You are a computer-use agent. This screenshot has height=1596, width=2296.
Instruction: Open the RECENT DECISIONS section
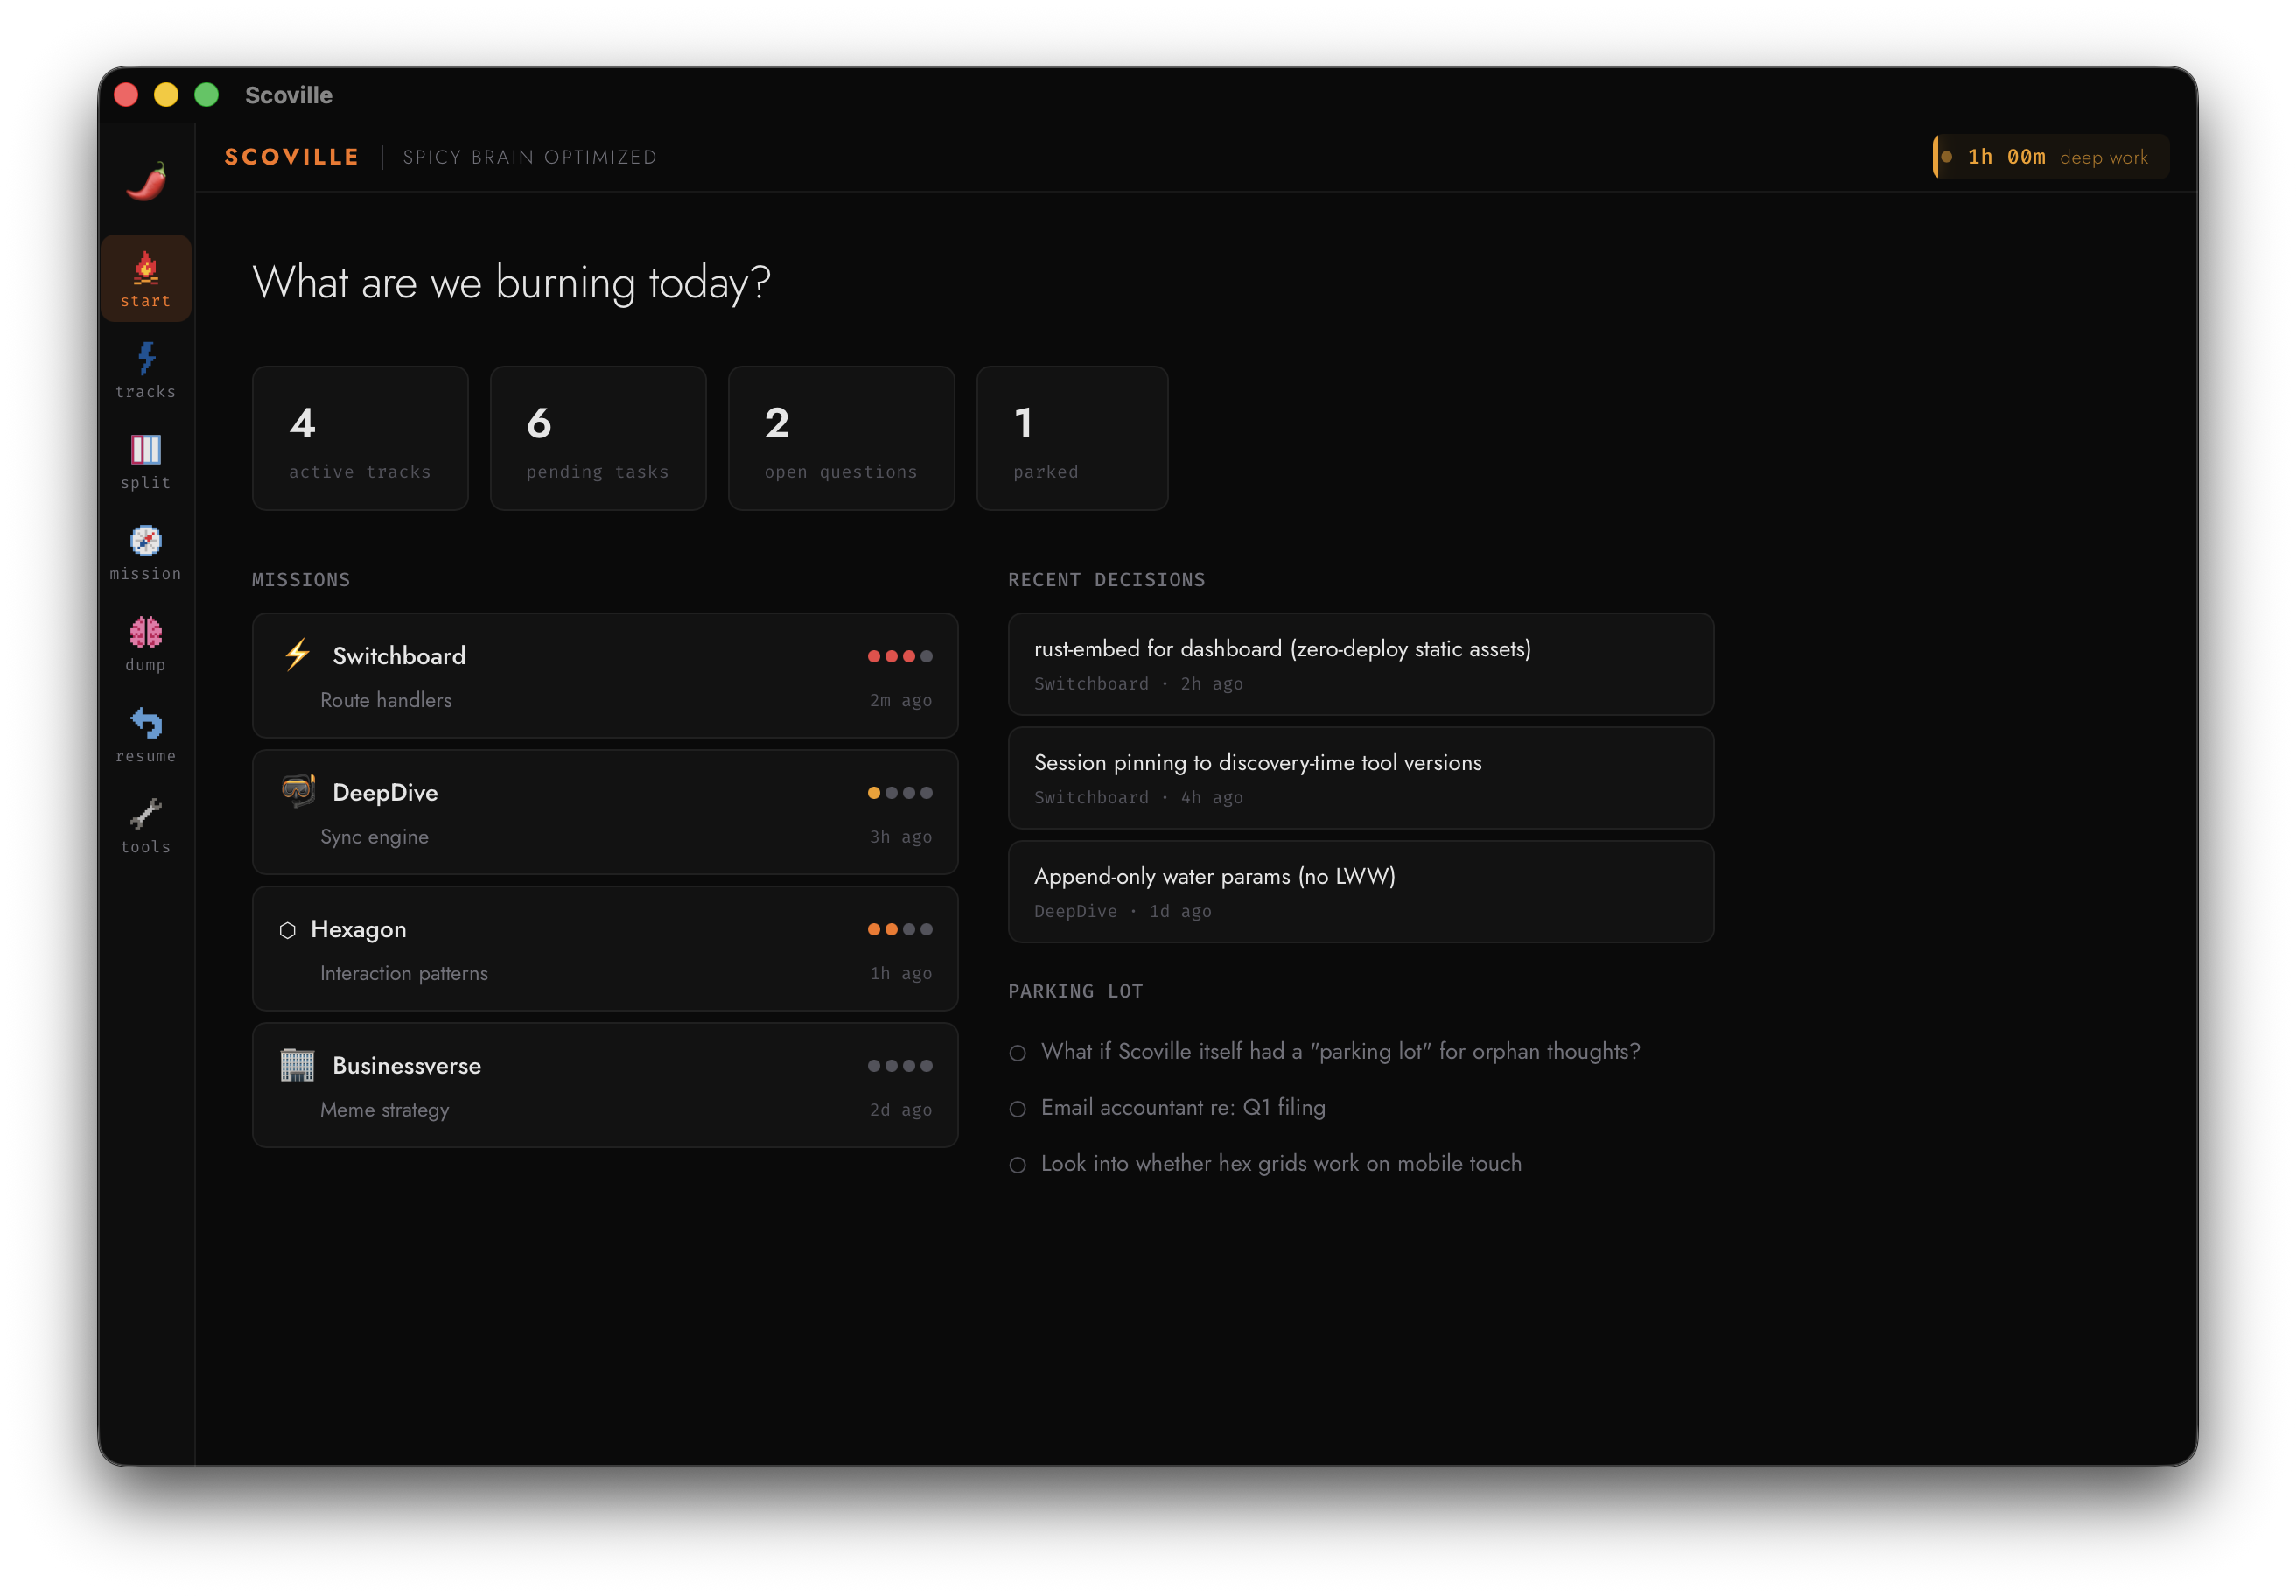pyautogui.click(x=1107, y=580)
